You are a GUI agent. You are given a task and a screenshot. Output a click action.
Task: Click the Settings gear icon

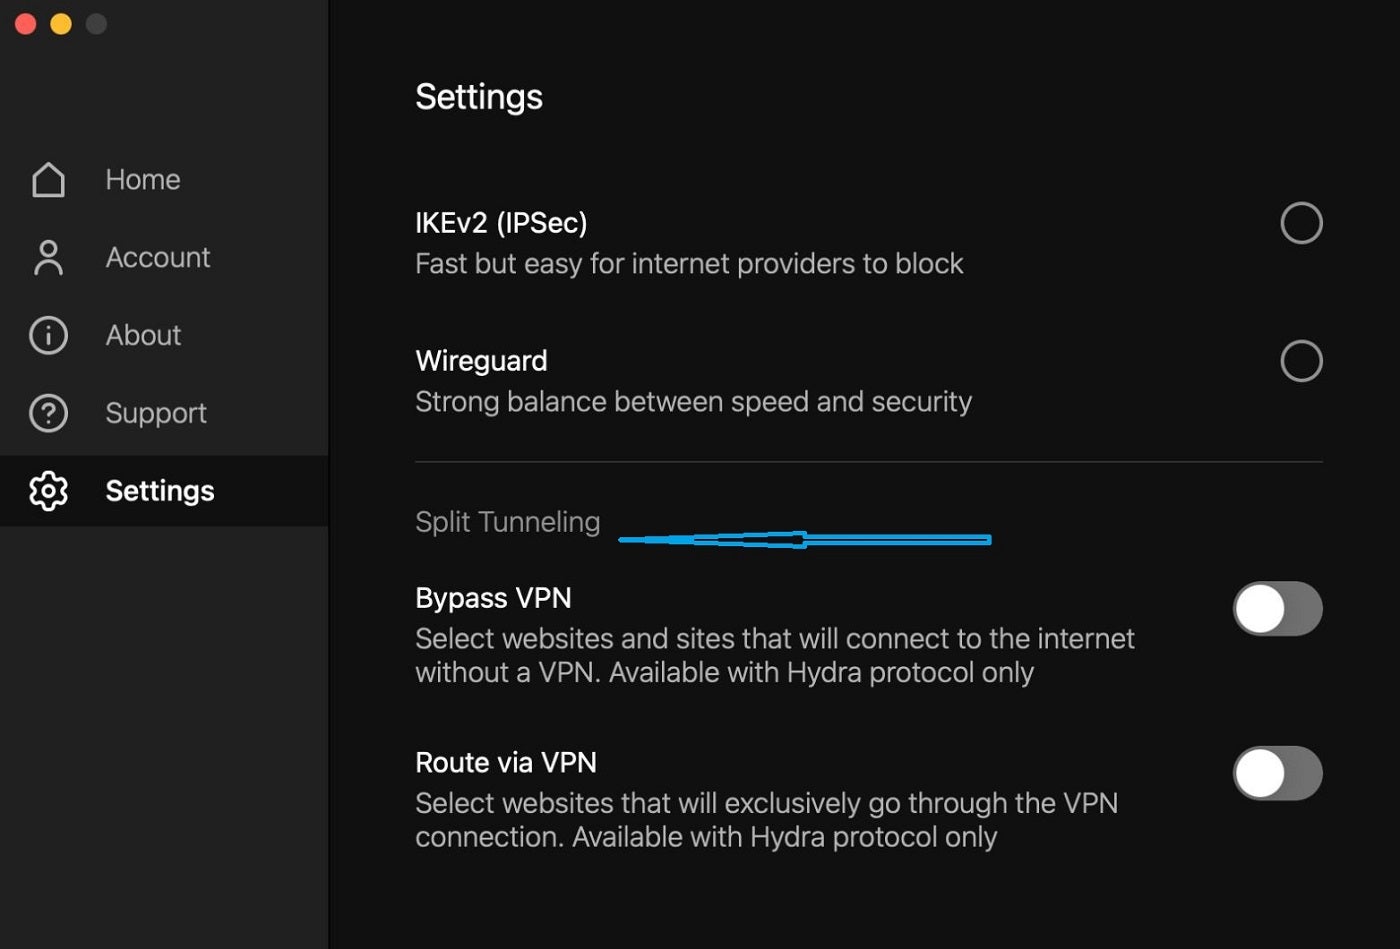pyautogui.click(x=48, y=491)
